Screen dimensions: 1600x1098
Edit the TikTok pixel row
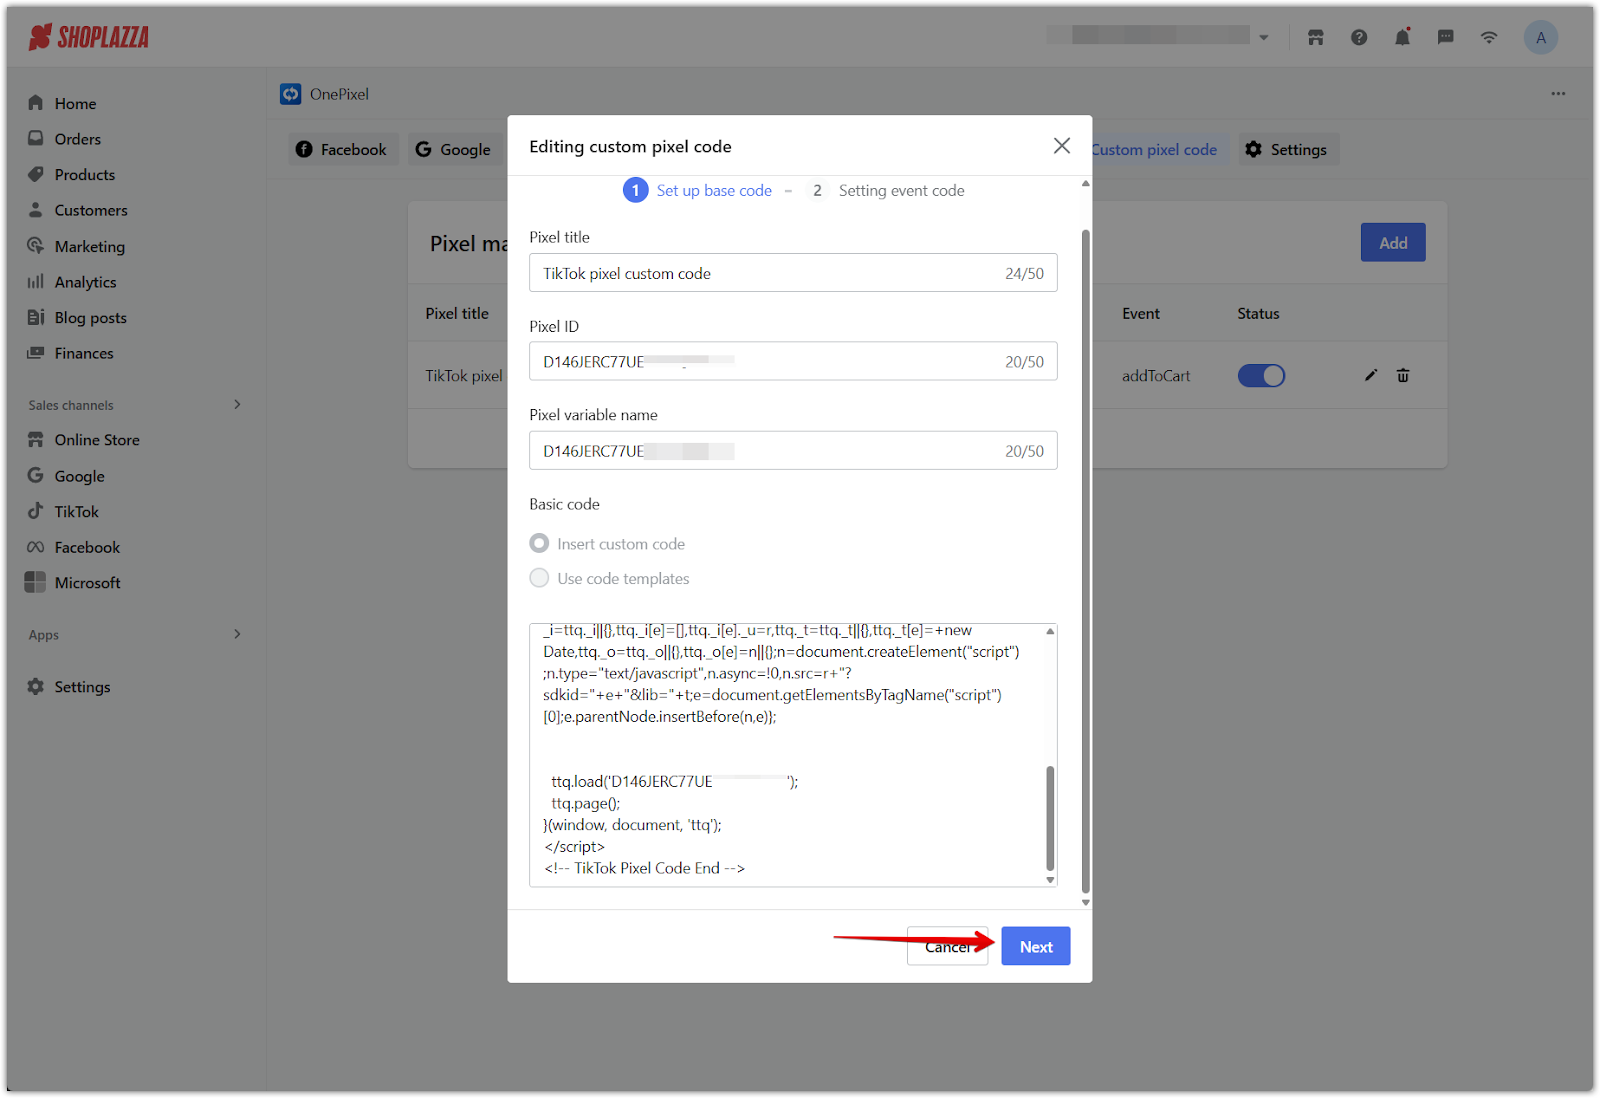[x=1371, y=375]
